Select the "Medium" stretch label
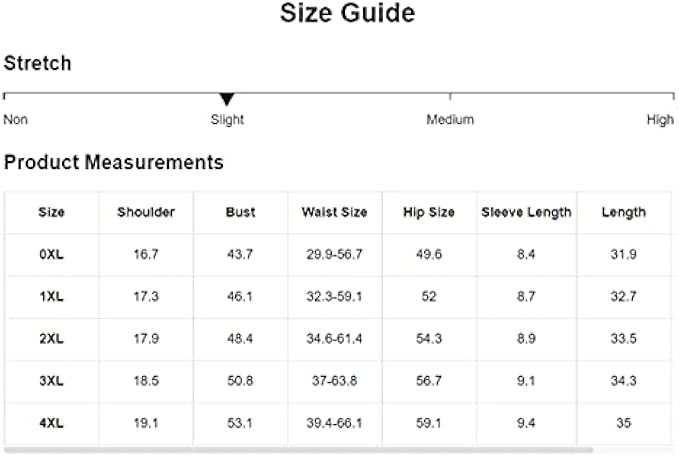 tap(450, 120)
